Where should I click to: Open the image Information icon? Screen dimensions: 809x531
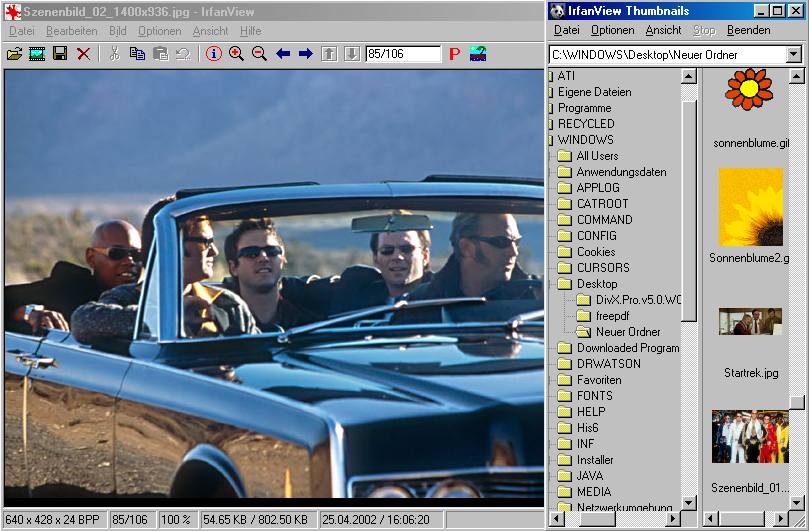(x=214, y=54)
